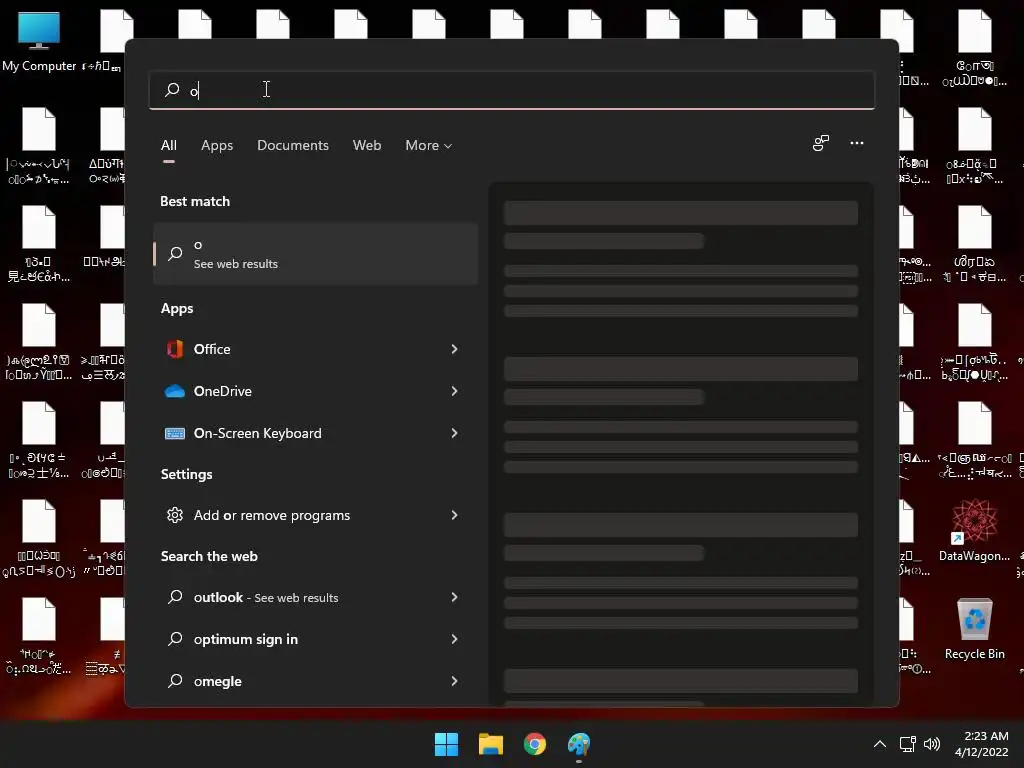1024x768 pixels.
Task: Click the Windows Start button
Action: click(x=447, y=744)
